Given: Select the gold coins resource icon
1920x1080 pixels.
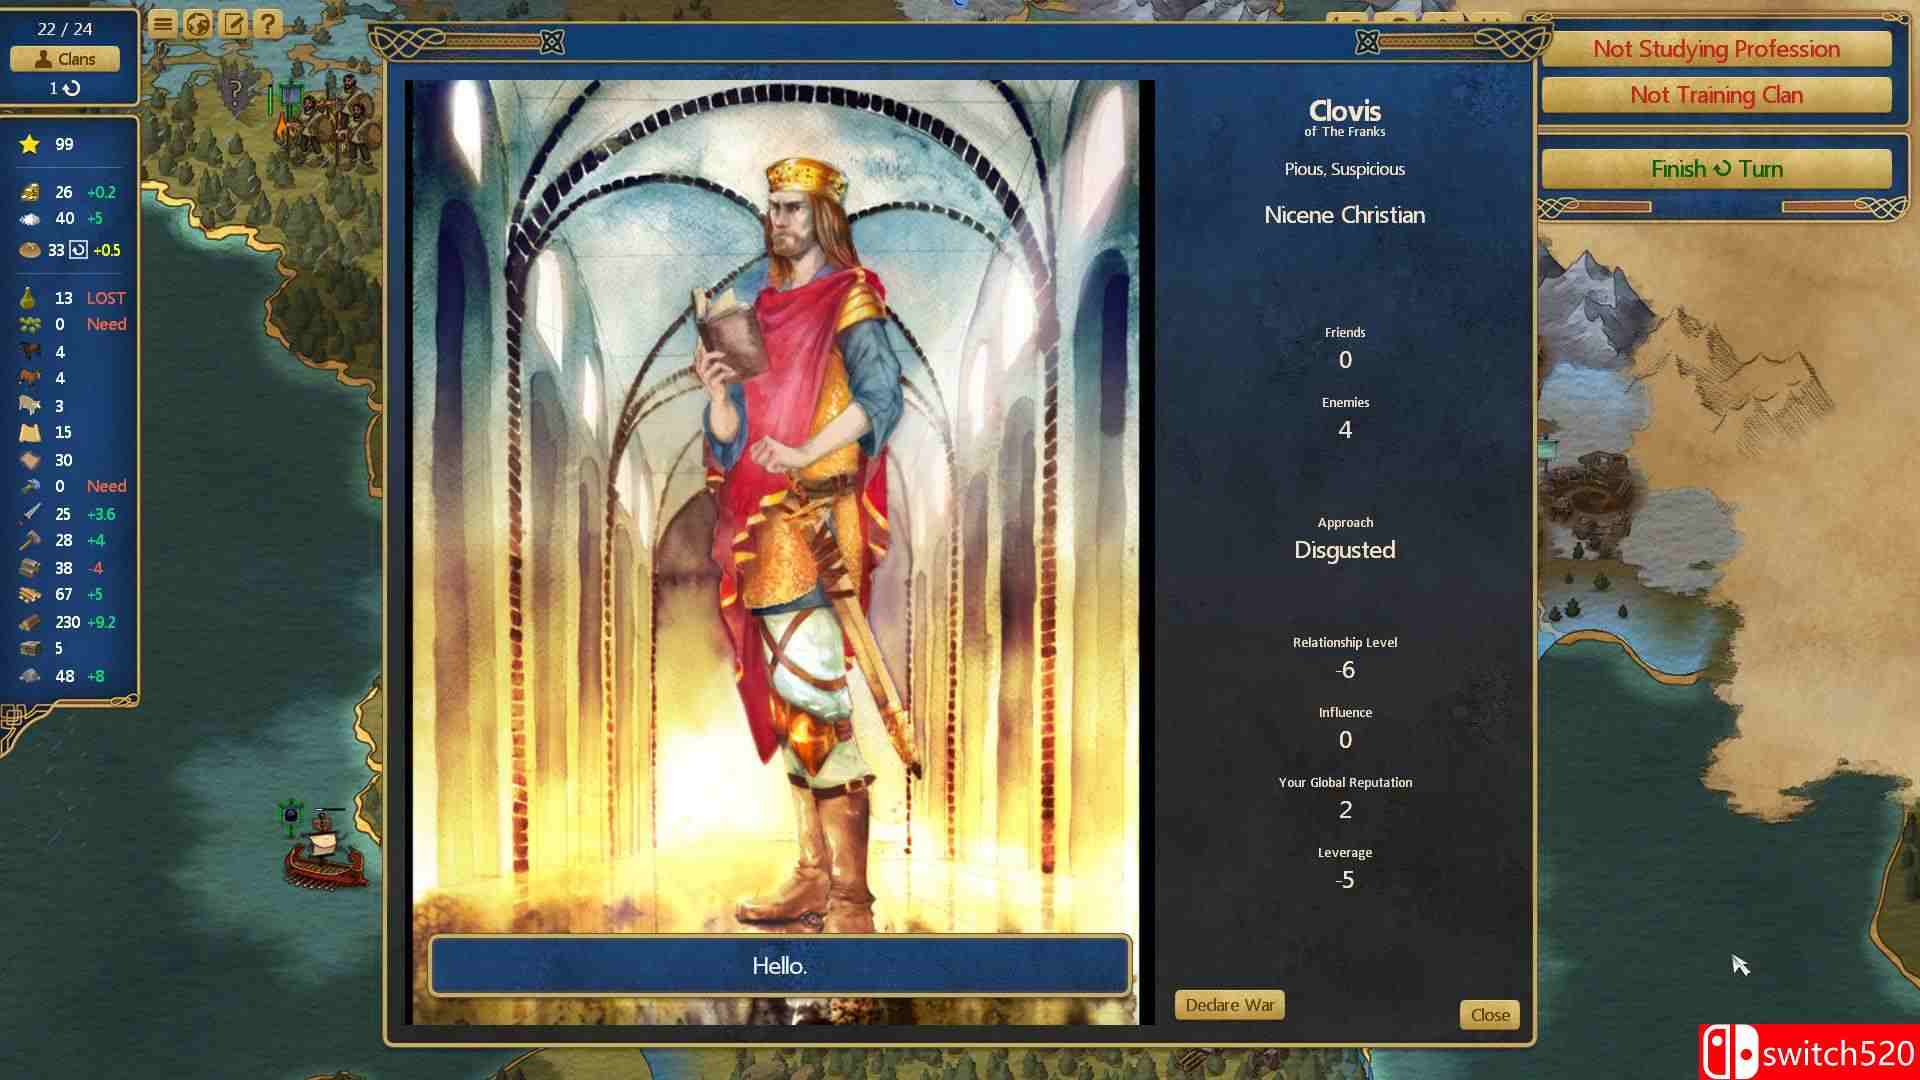Looking at the screenshot, I should coord(30,192).
